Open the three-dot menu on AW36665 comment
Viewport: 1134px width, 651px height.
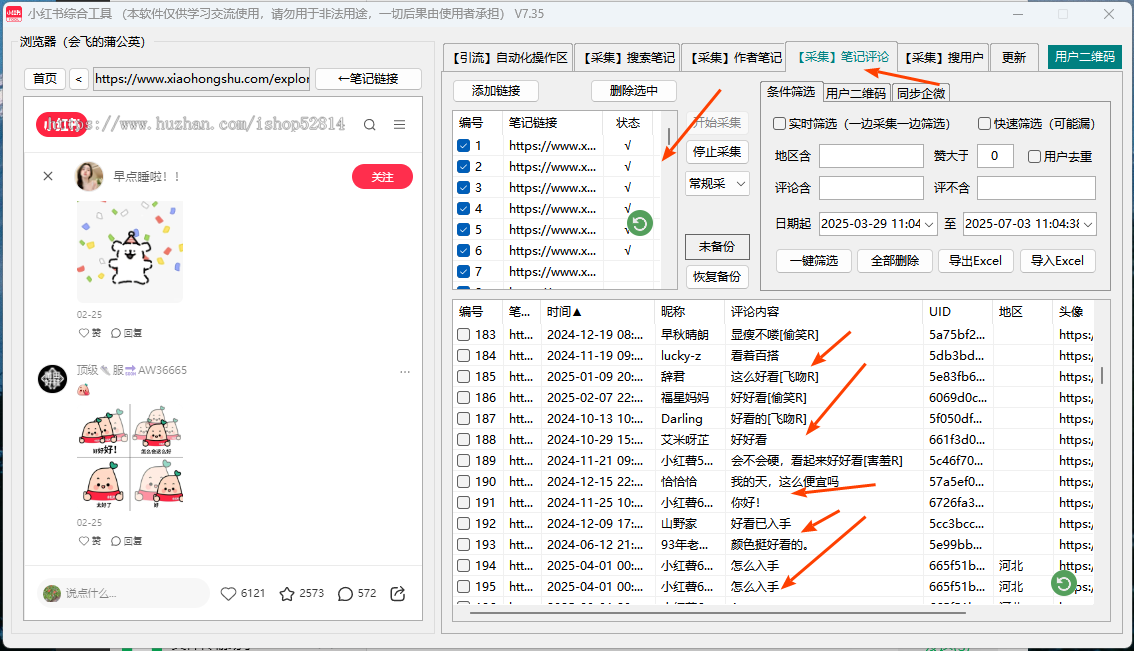click(x=405, y=371)
